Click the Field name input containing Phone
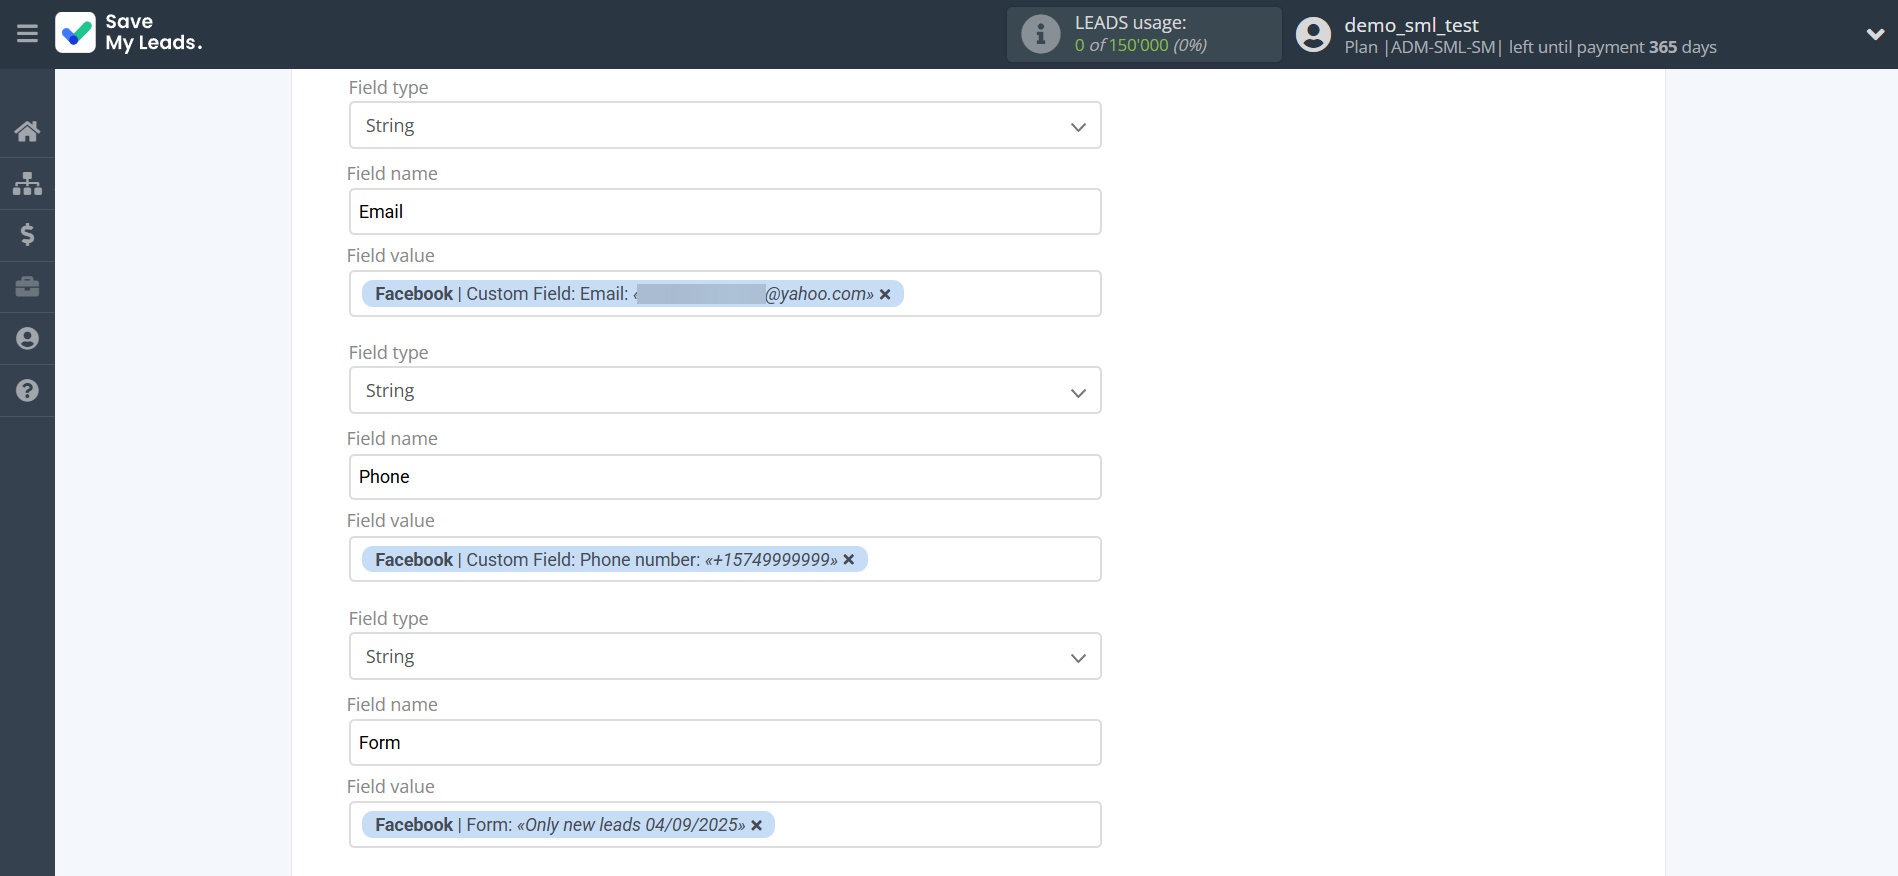This screenshot has height=876, width=1898. [x=724, y=477]
